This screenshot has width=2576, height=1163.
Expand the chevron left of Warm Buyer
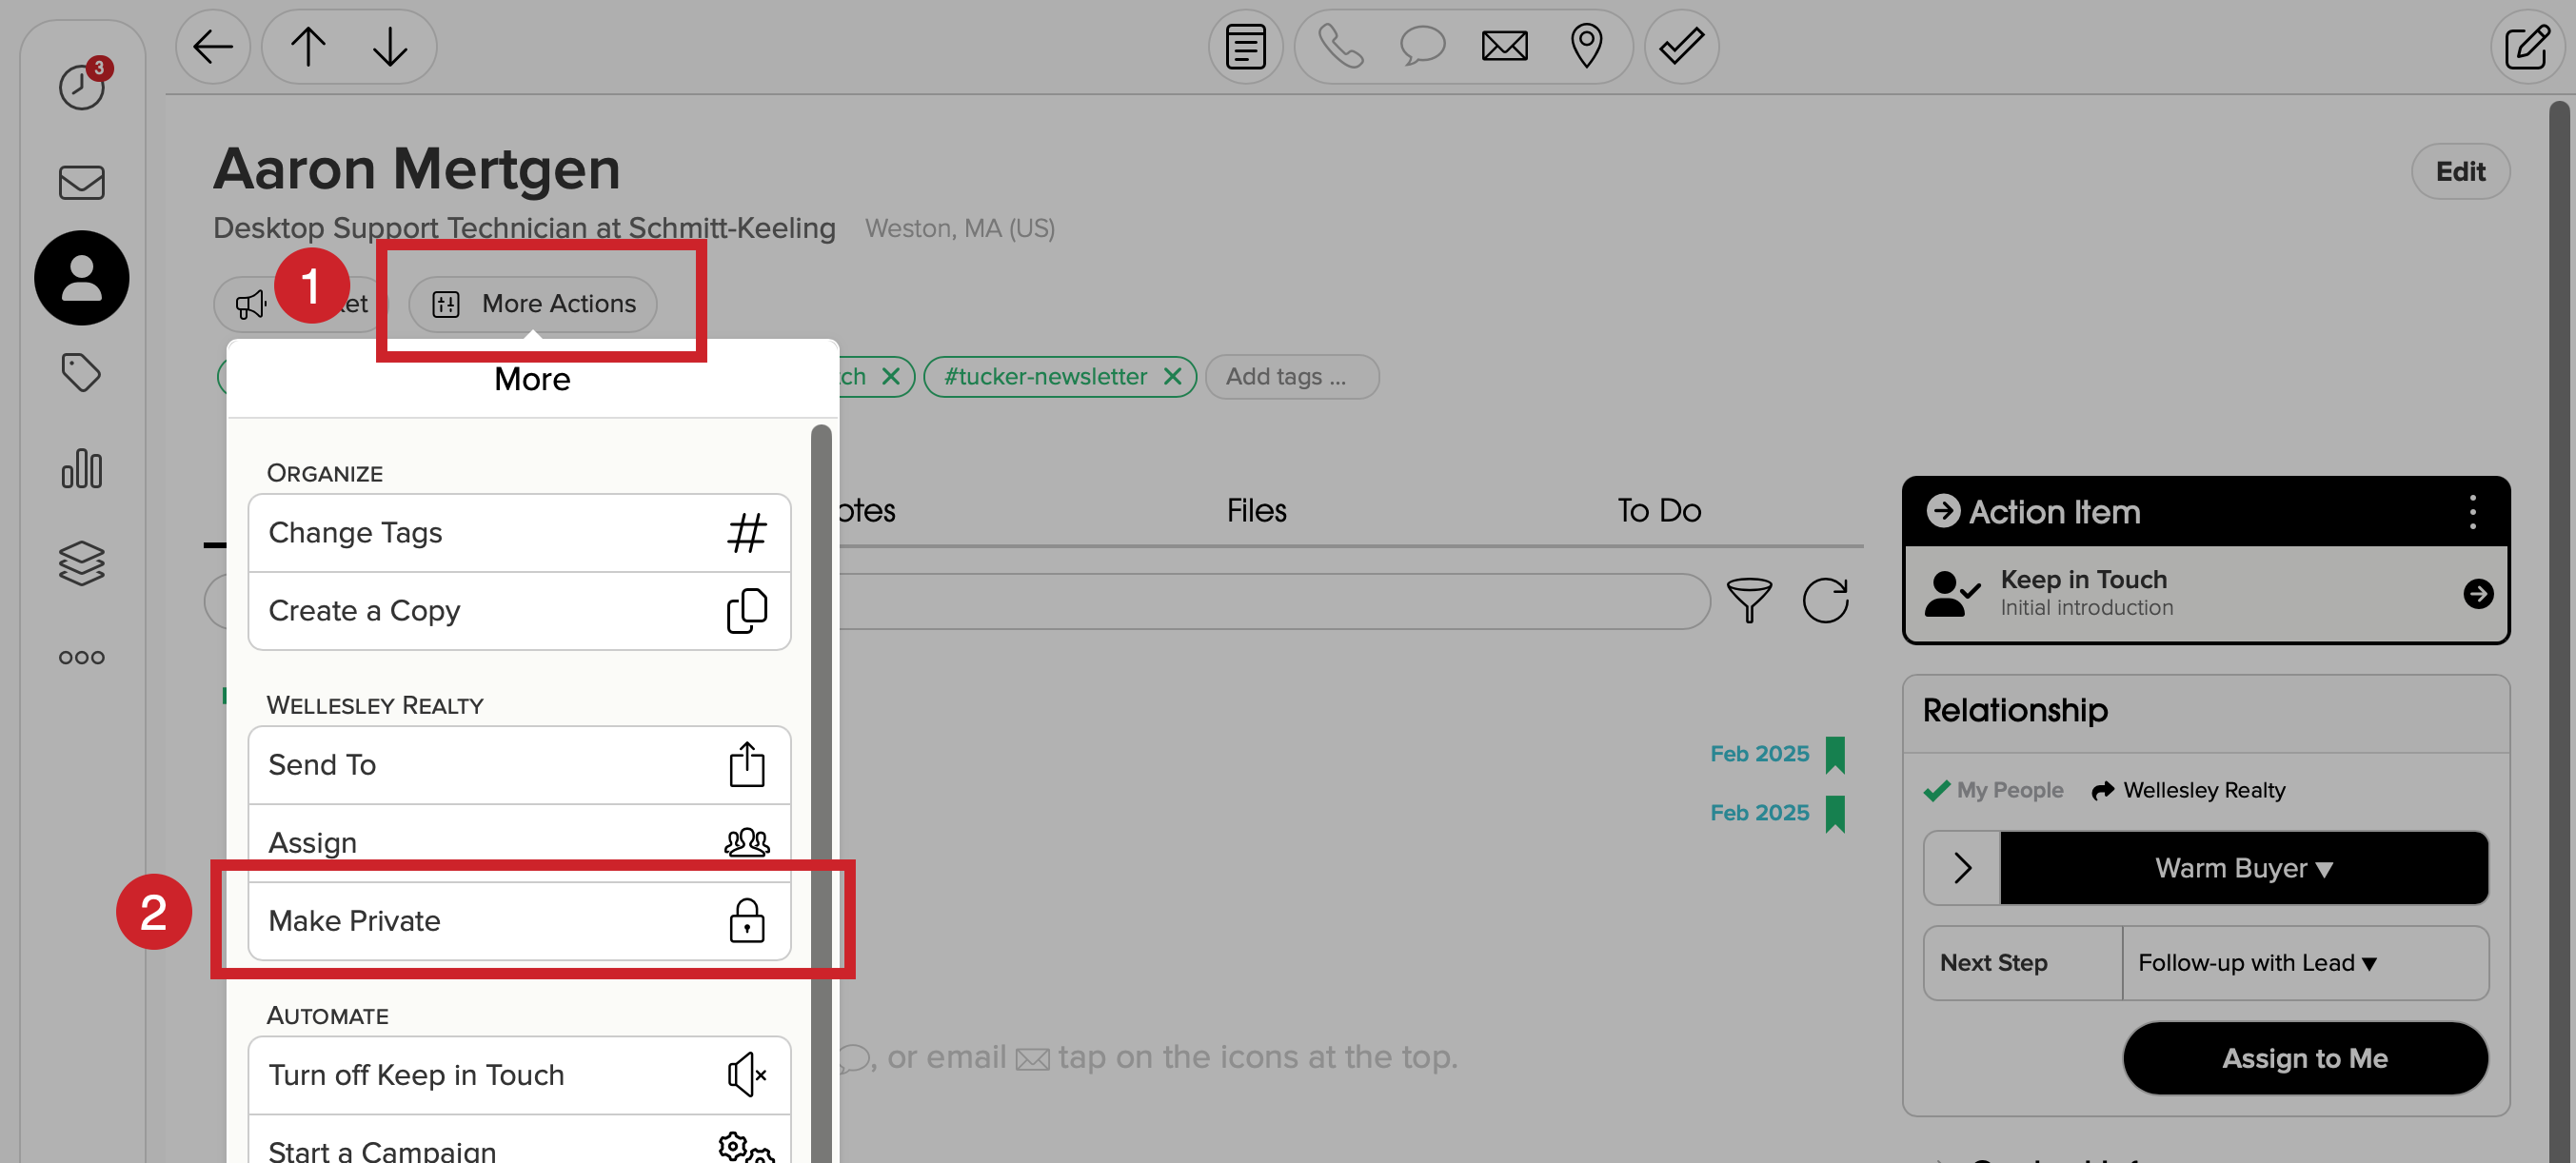(1962, 867)
